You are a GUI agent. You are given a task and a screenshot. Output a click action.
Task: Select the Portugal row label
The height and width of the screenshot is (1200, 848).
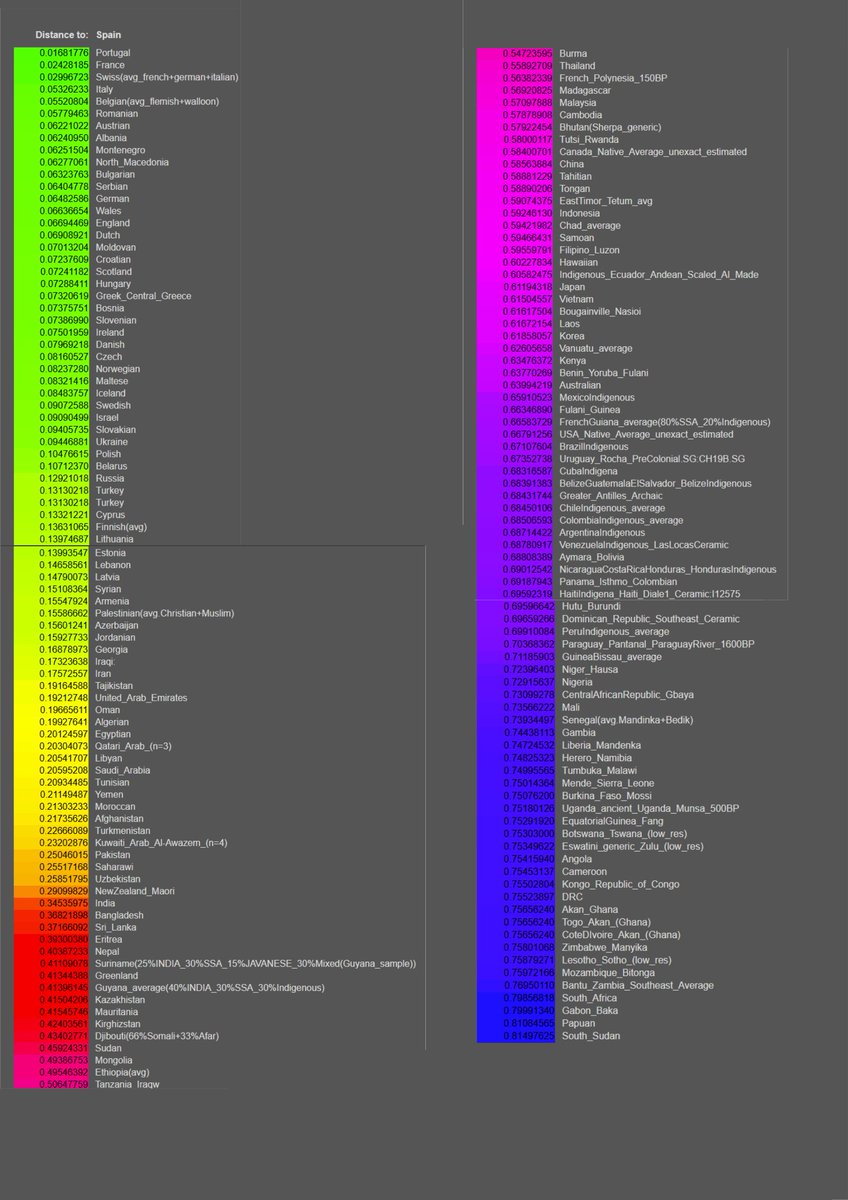click(x=113, y=53)
